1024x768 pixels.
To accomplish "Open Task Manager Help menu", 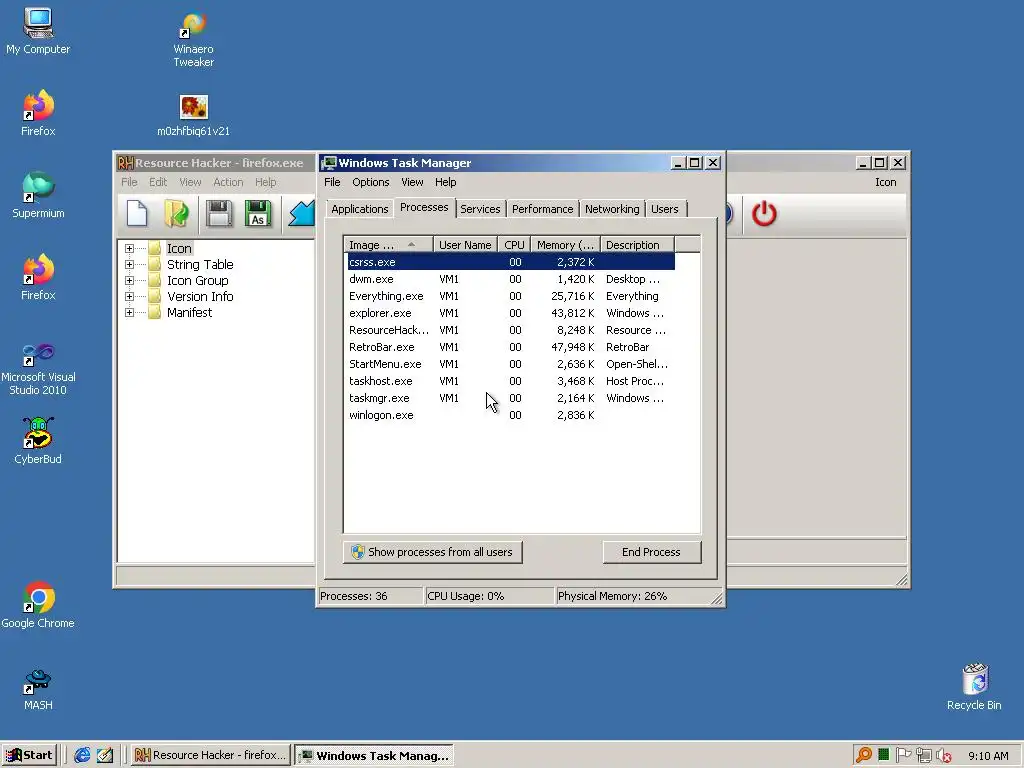I will tap(445, 182).
